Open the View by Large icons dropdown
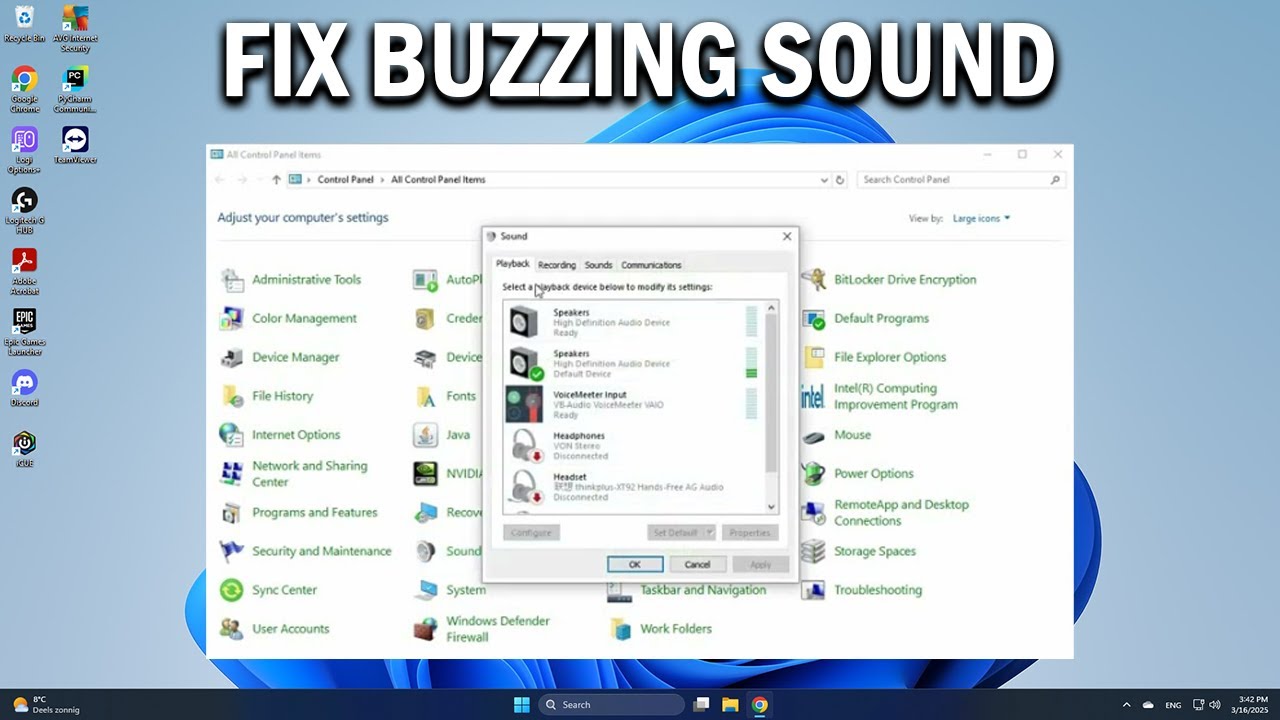 [981, 218]
